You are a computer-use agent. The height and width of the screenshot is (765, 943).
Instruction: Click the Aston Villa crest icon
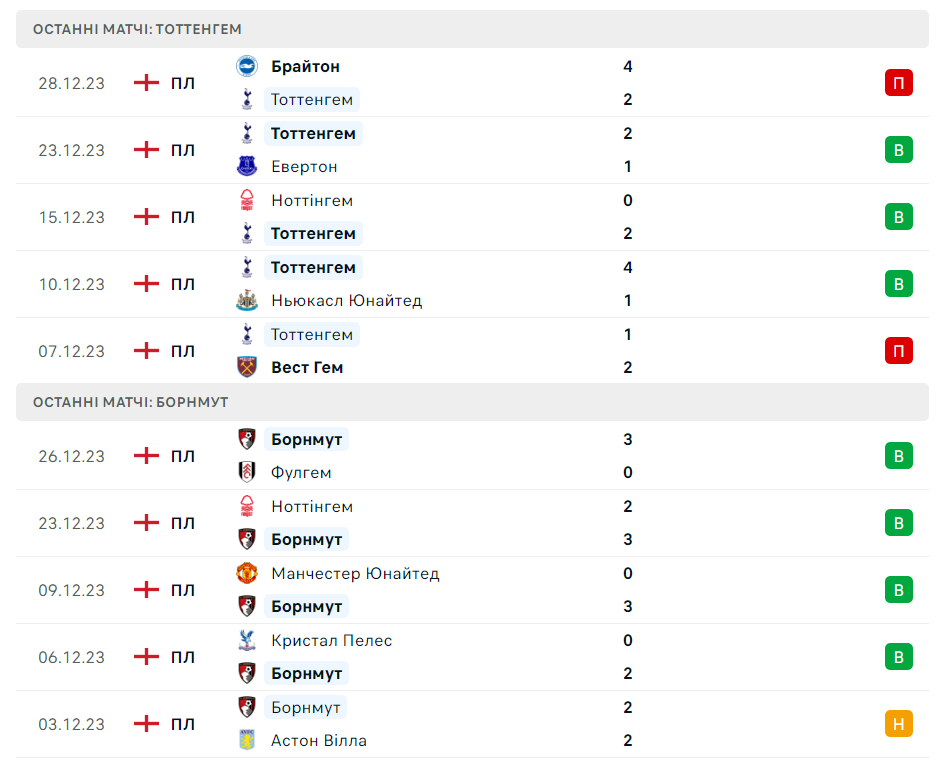point(246,740)
